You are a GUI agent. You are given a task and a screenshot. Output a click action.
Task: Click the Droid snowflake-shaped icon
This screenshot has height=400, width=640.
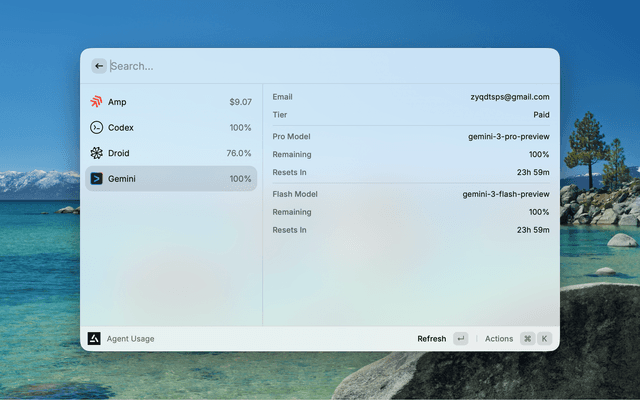pos(96,153)
